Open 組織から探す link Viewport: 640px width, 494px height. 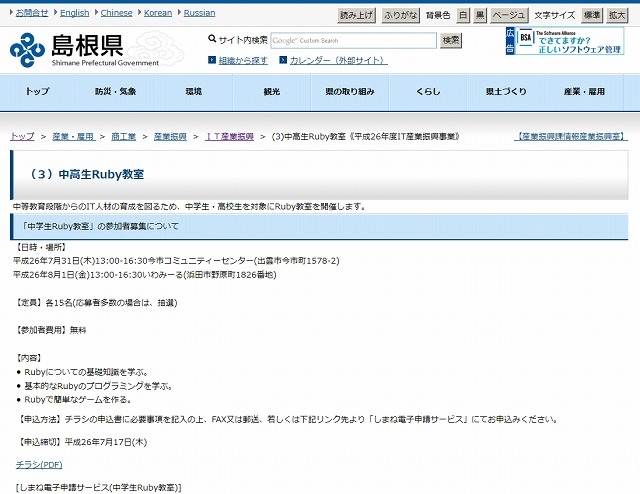[x=243, y=60]
